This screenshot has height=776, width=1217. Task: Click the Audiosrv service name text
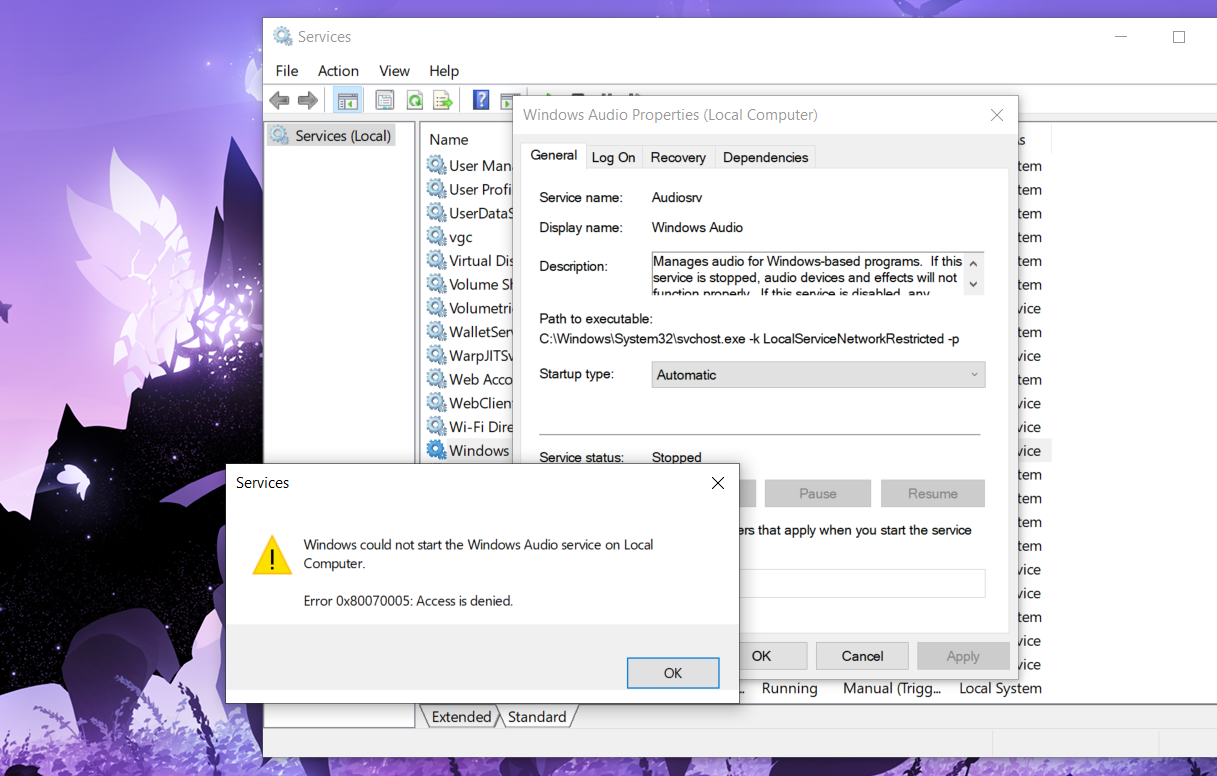[677, 198]
